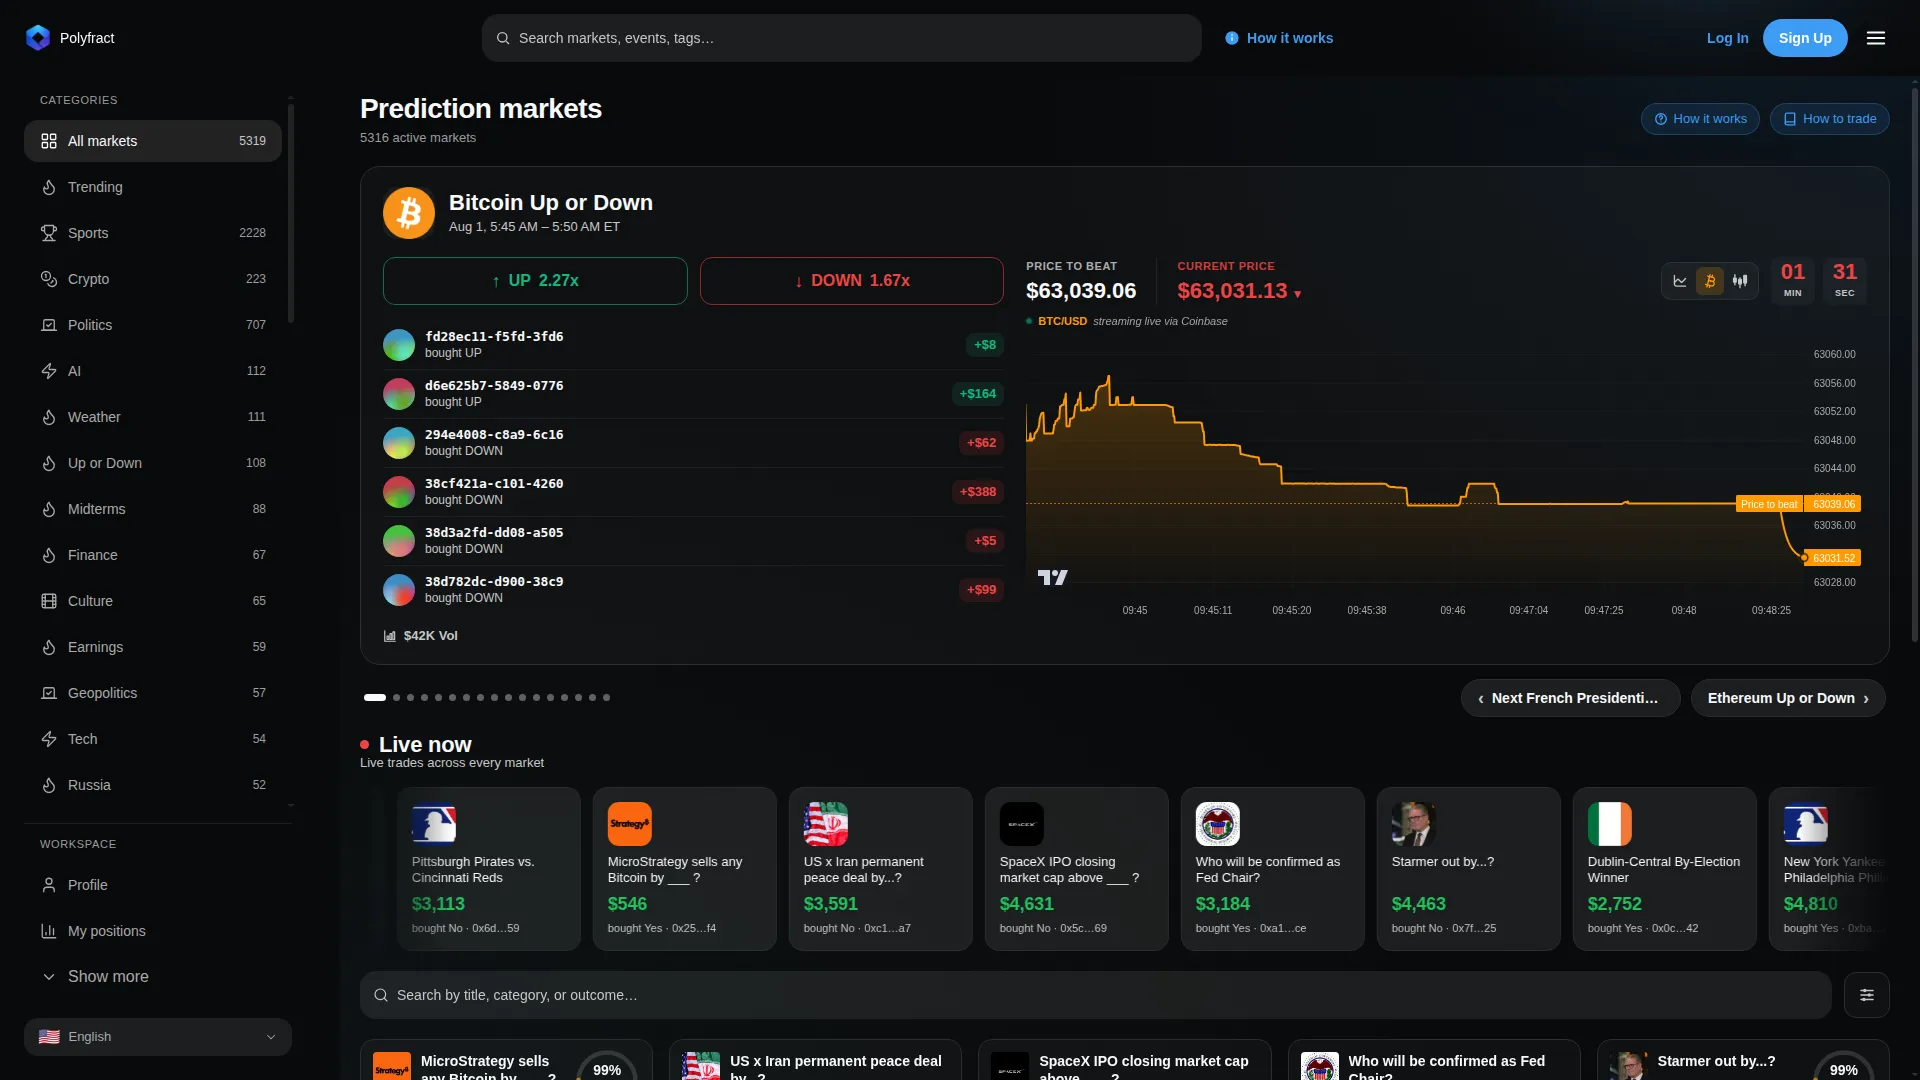Image resolution: width=1920 pixels, height=1080 pixels.
Task: Click the My positions chart icon
Action: pos(49,931)
